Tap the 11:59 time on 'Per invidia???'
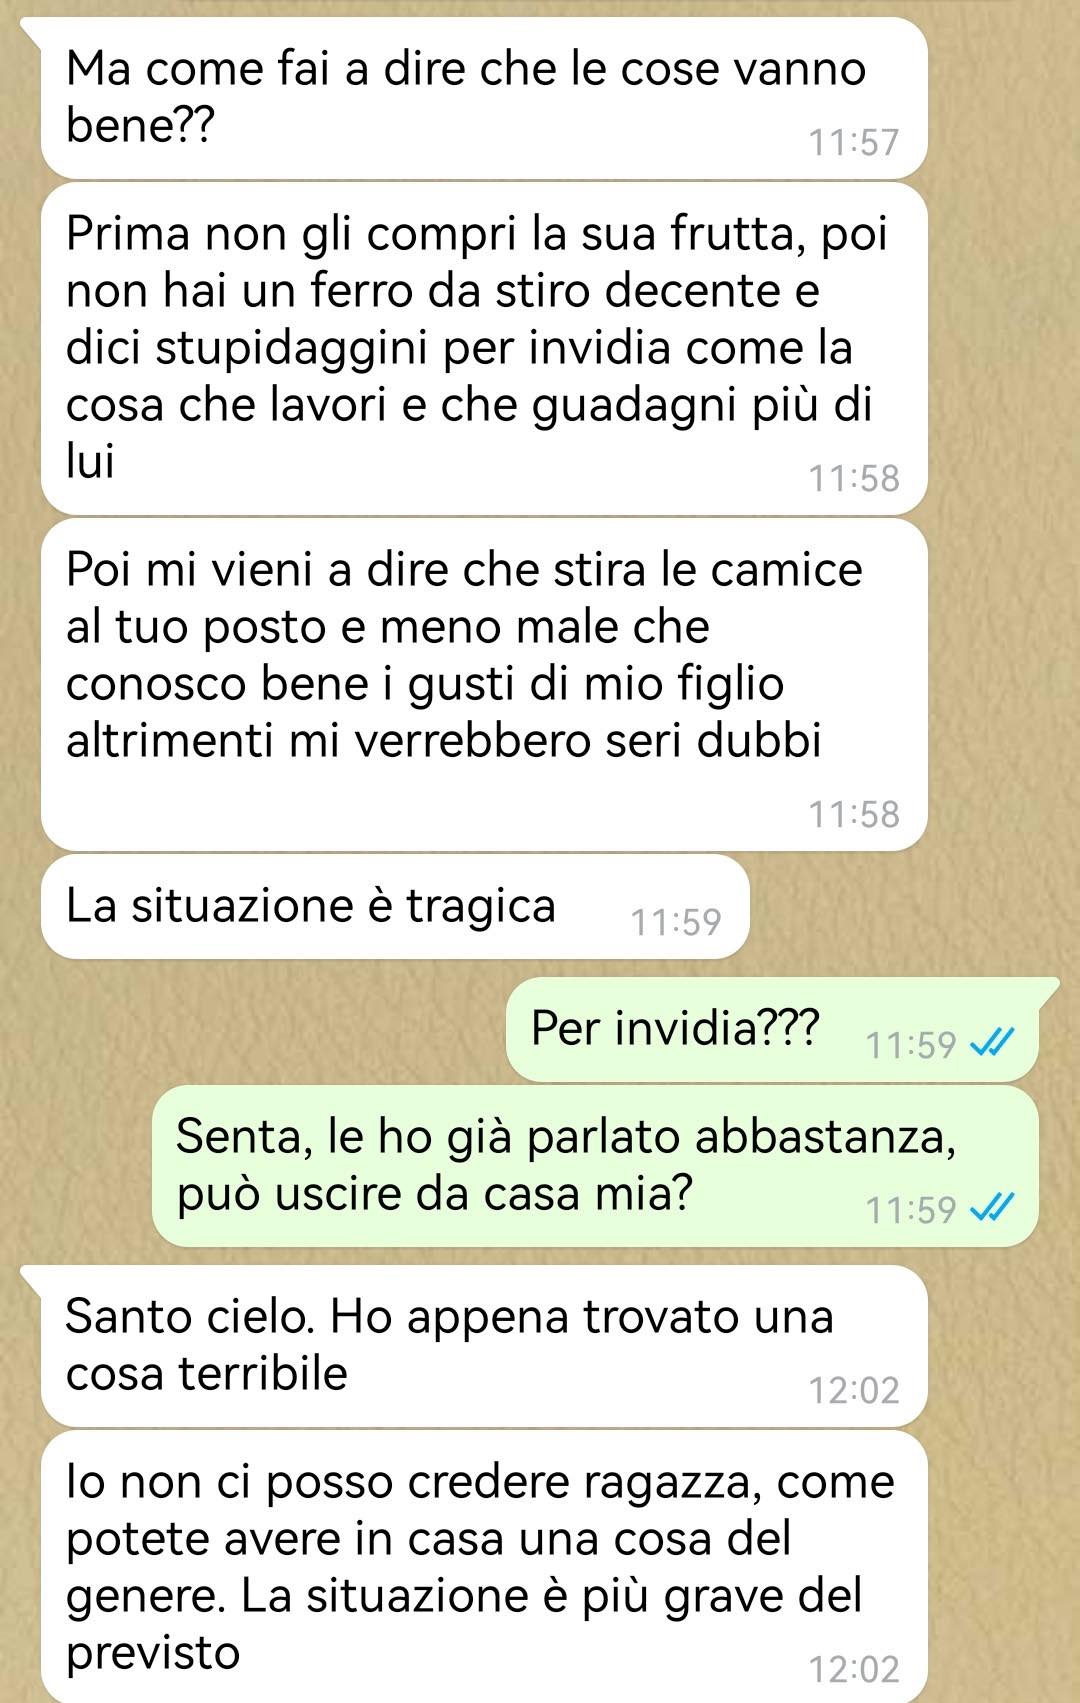Screen dimensions: 1080x1703 pos(911,1045)
